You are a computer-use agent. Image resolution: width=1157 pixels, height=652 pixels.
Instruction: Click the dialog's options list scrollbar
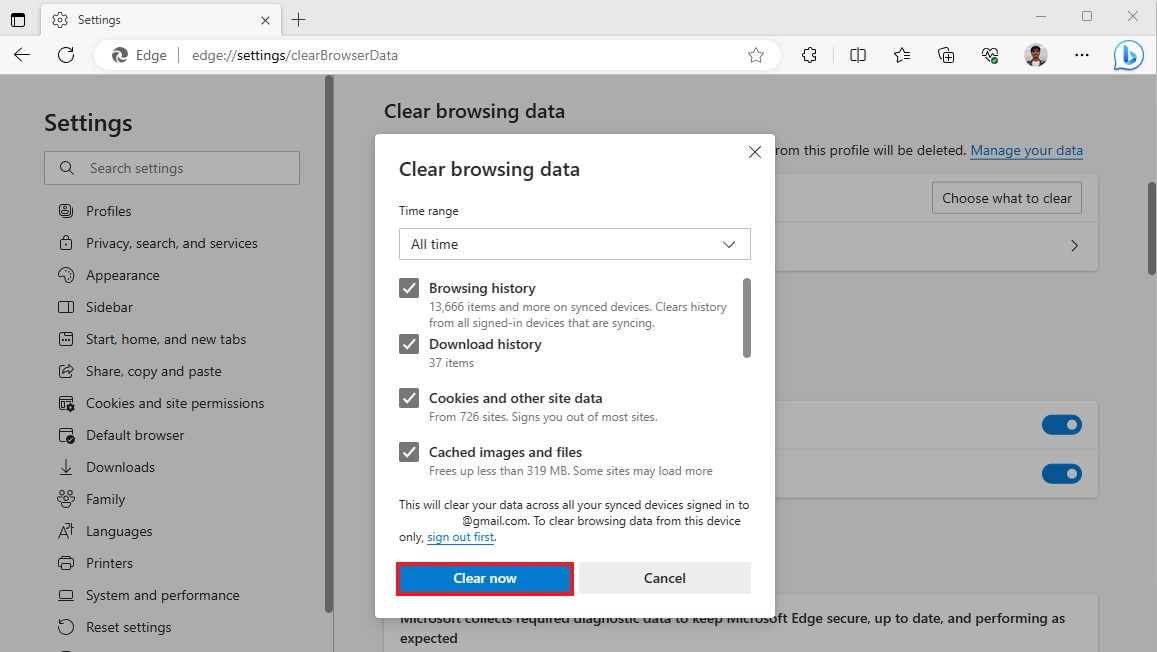pyautogui.click(x=747, y=318)
